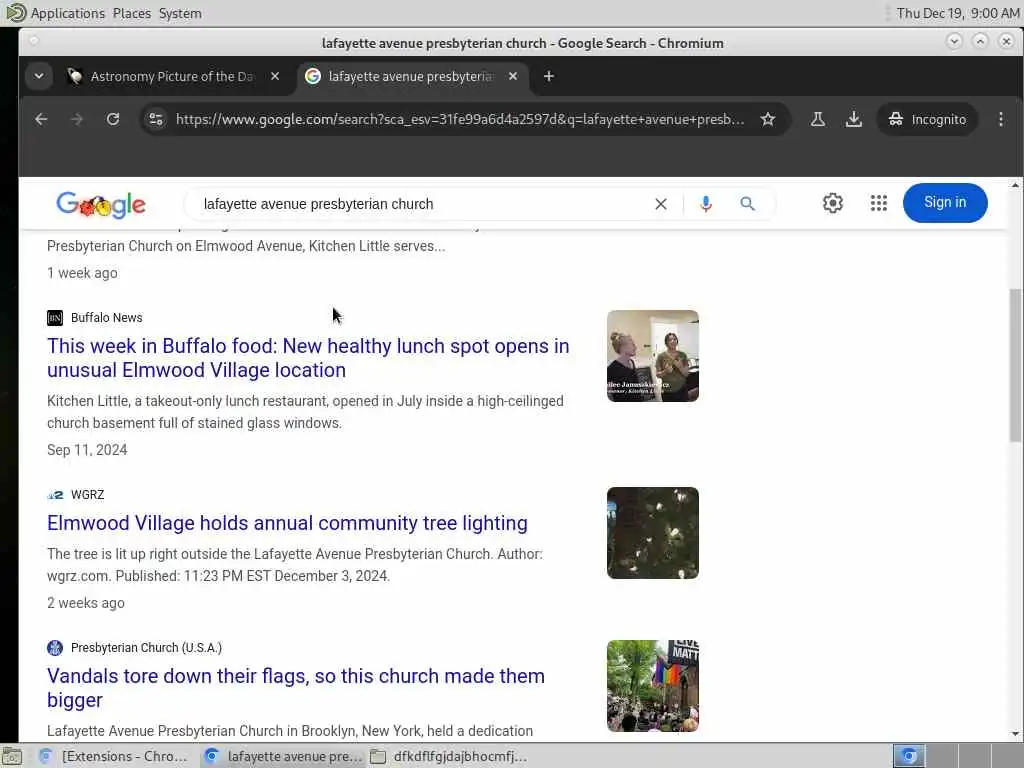Open the Kitchen Little article thumbnail

tap(652, 356)
